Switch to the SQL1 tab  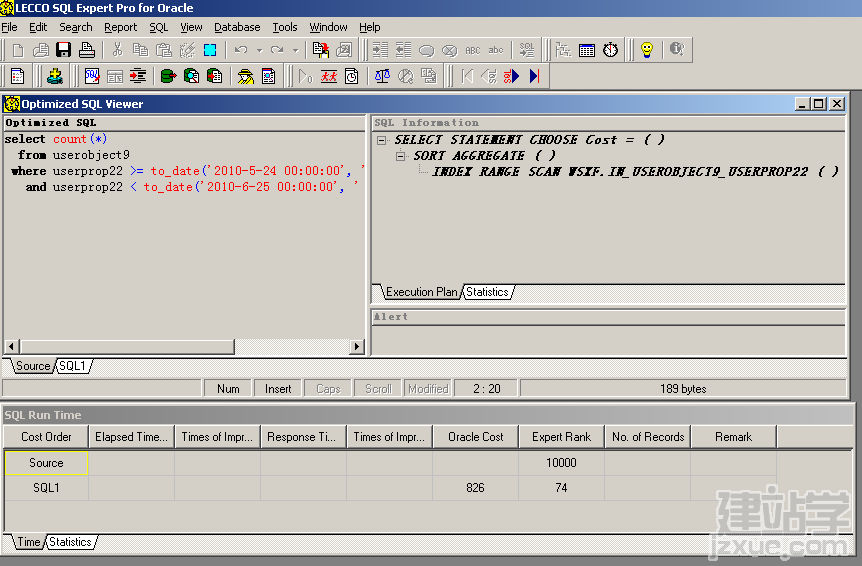tap(73, 366)
